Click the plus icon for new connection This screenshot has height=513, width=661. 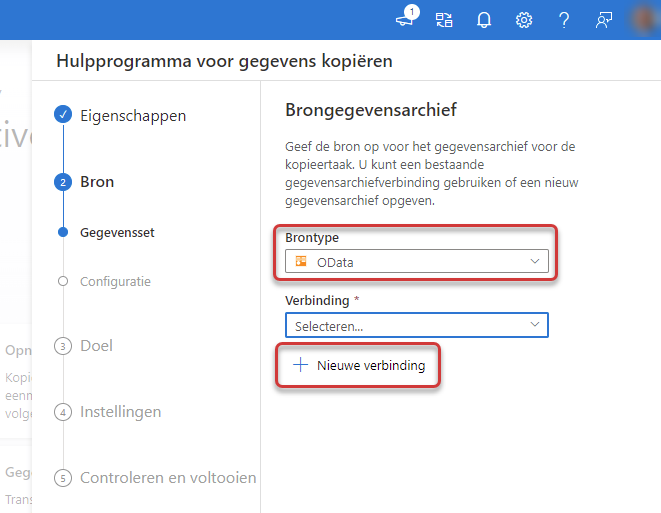tap(301, 365)
